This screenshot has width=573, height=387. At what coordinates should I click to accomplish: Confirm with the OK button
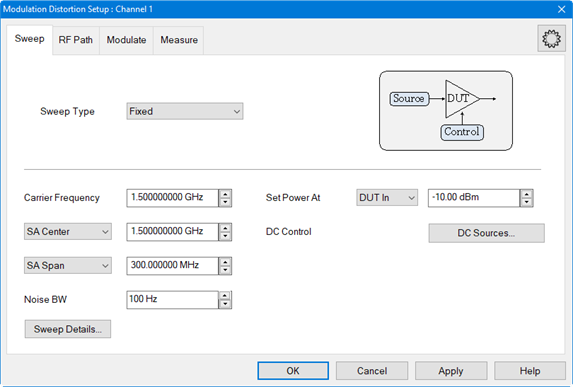[x=293, y=371]
